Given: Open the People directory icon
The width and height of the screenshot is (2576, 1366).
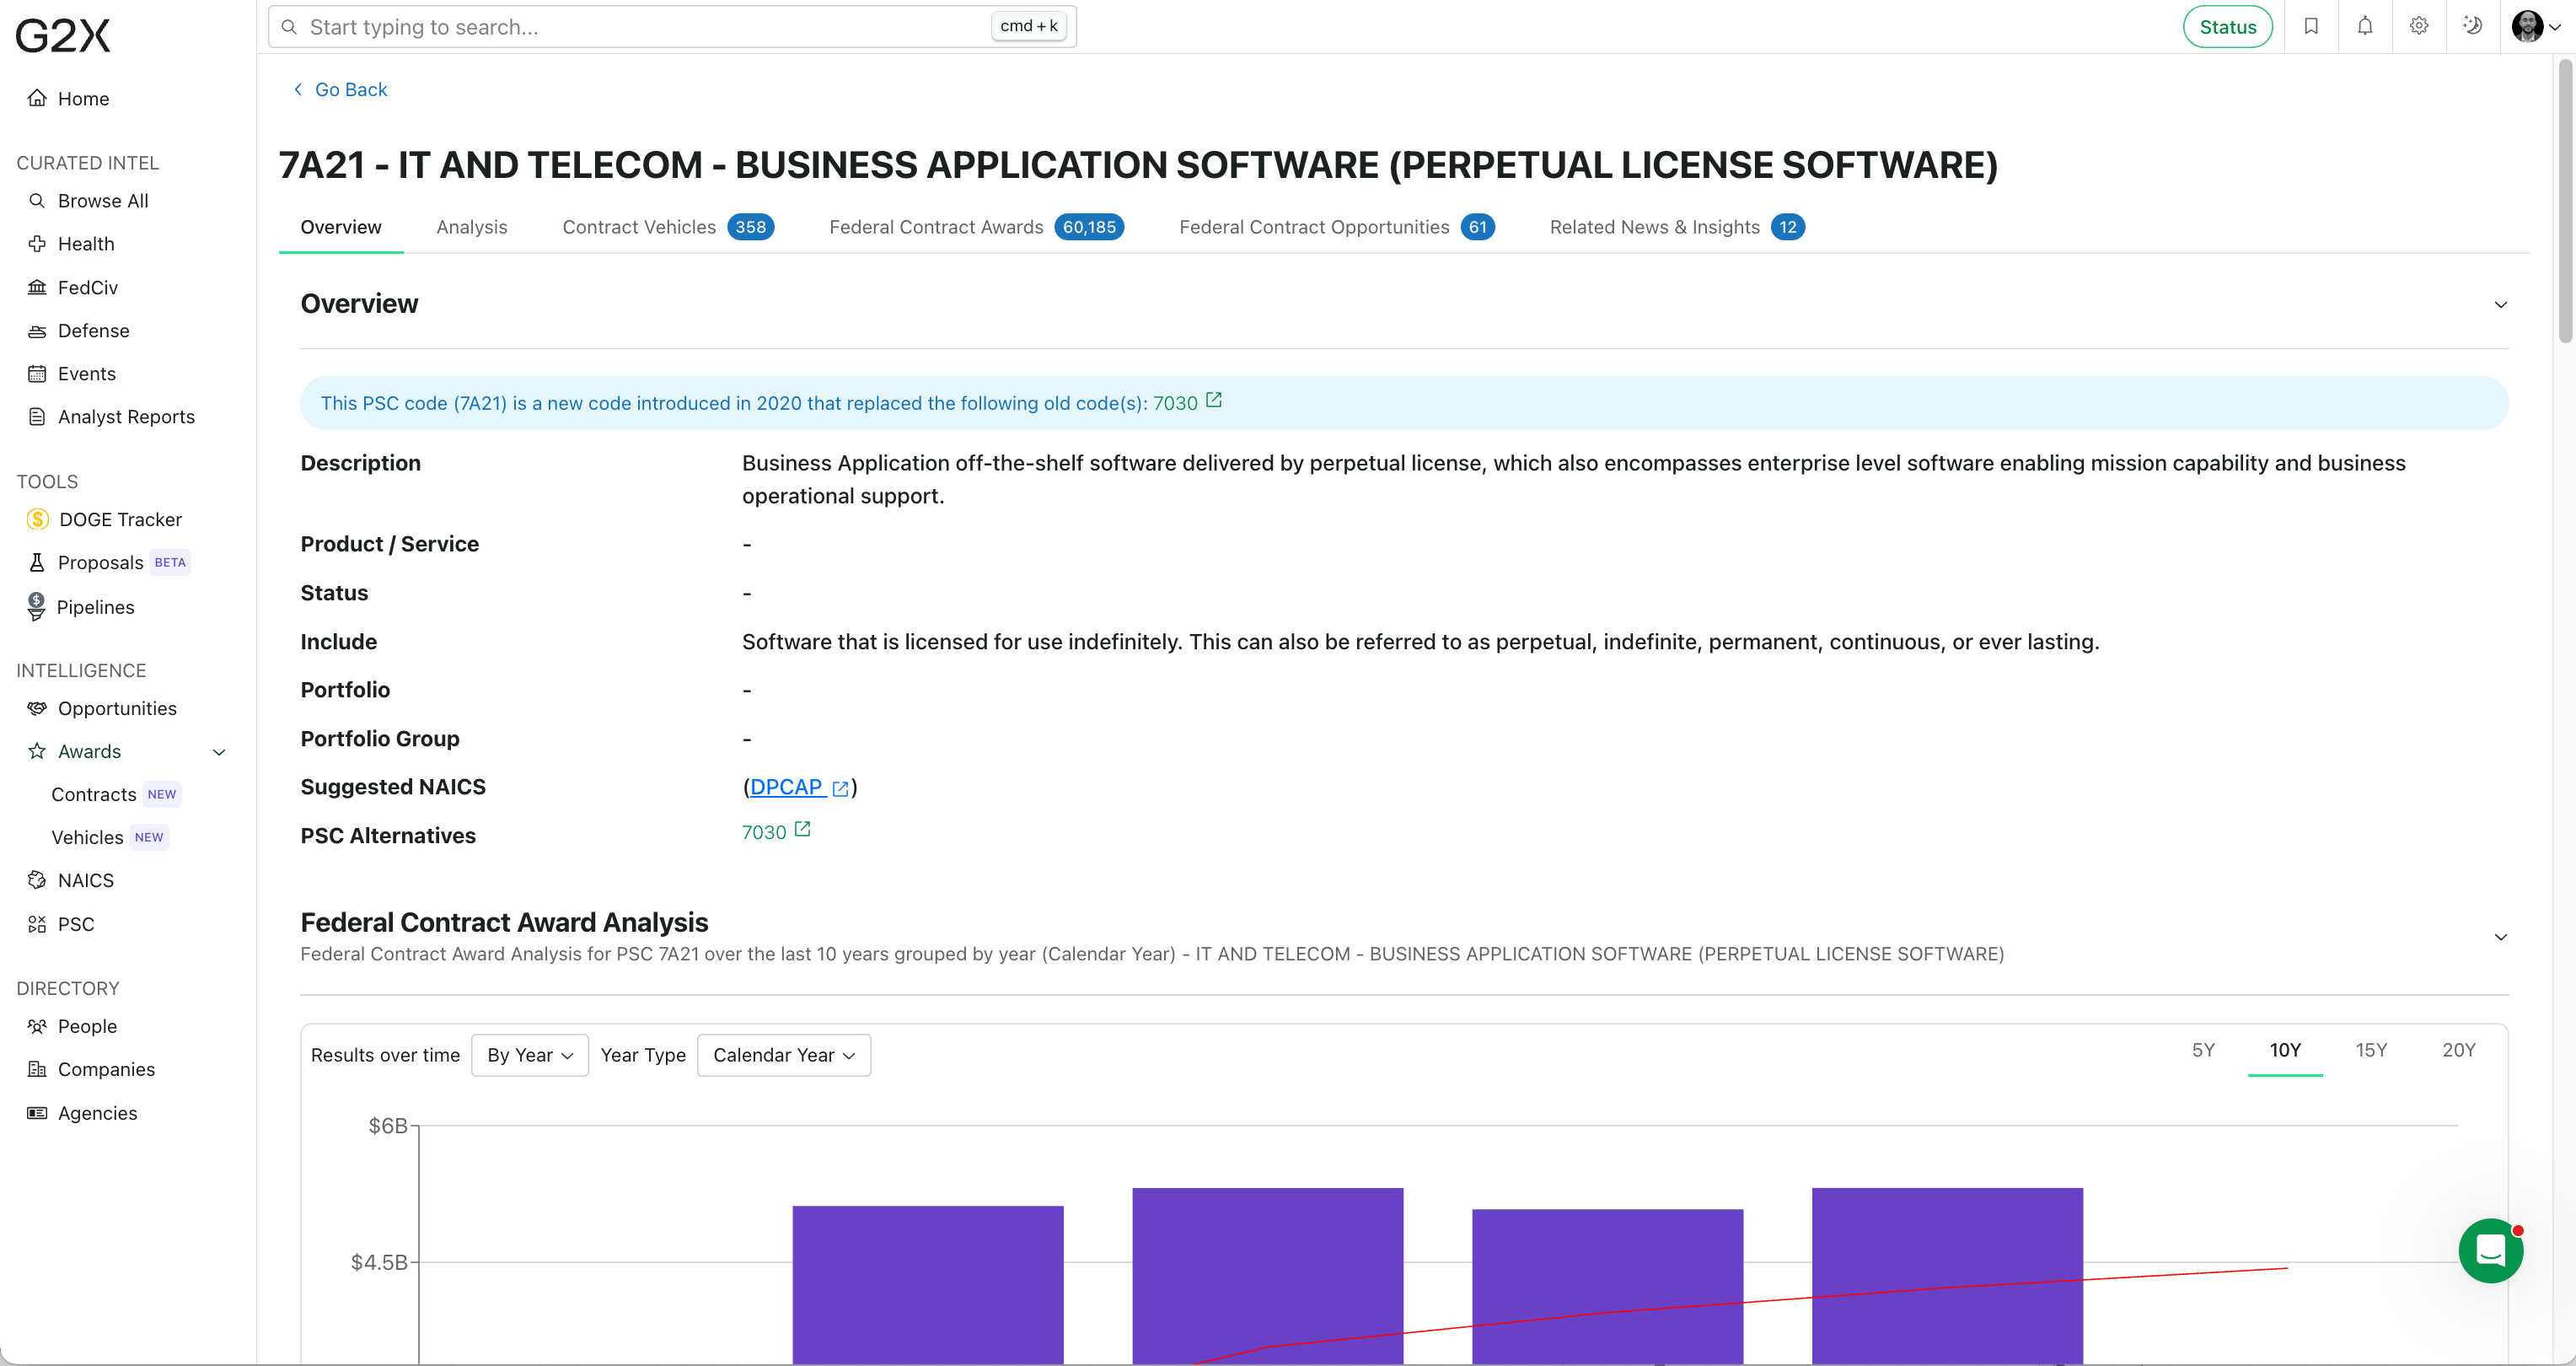Looking at the screenshot, I should pos(37,1026).
